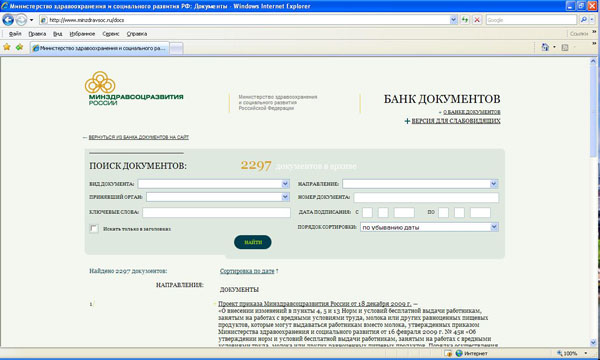Click the scrollbar down arrow
This screenshot has height=360, width=600.
tap(593, 343)
